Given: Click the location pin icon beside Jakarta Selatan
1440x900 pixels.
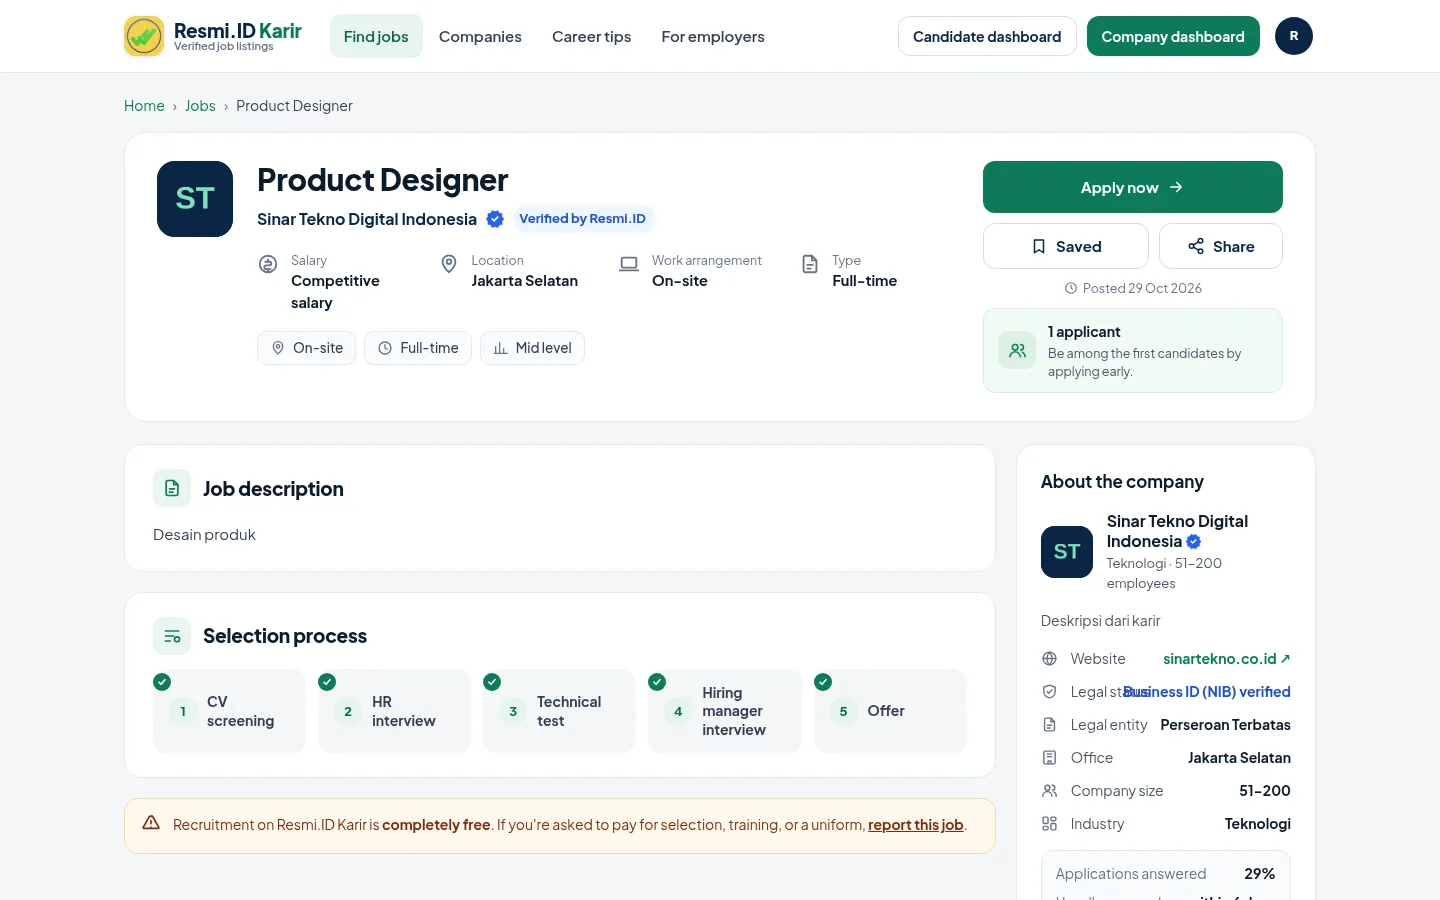Looking at the screenshot, I should click(449, 263).
